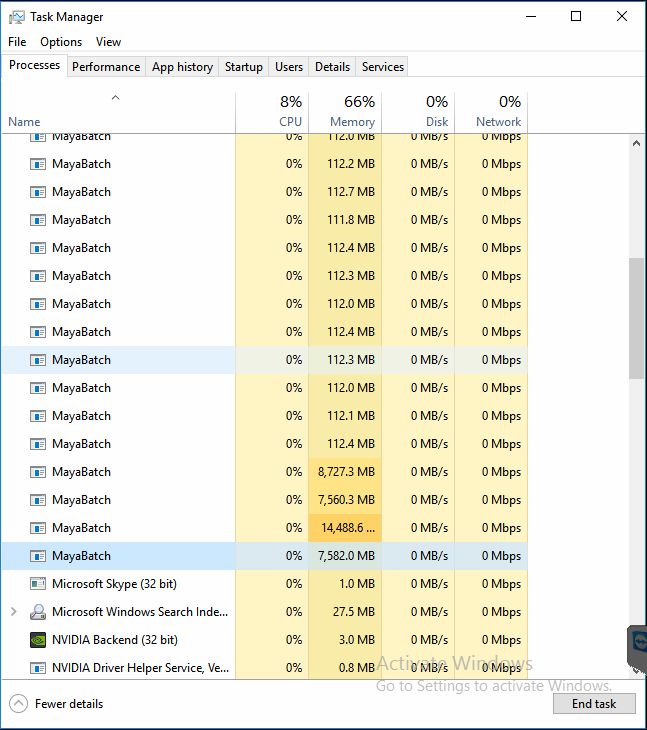
Task: Open the File menu
Action: coord(17,42)
